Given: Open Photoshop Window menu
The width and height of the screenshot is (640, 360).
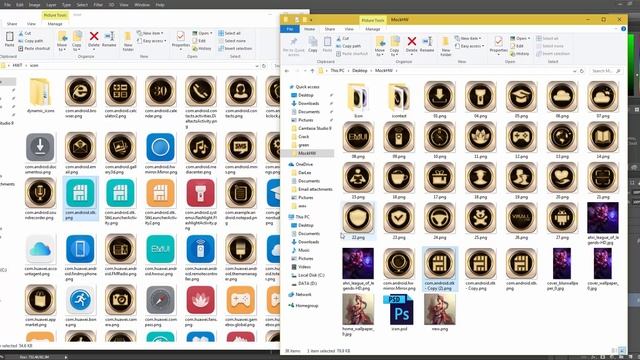Looking at the screenshot, I should (142, 5).
